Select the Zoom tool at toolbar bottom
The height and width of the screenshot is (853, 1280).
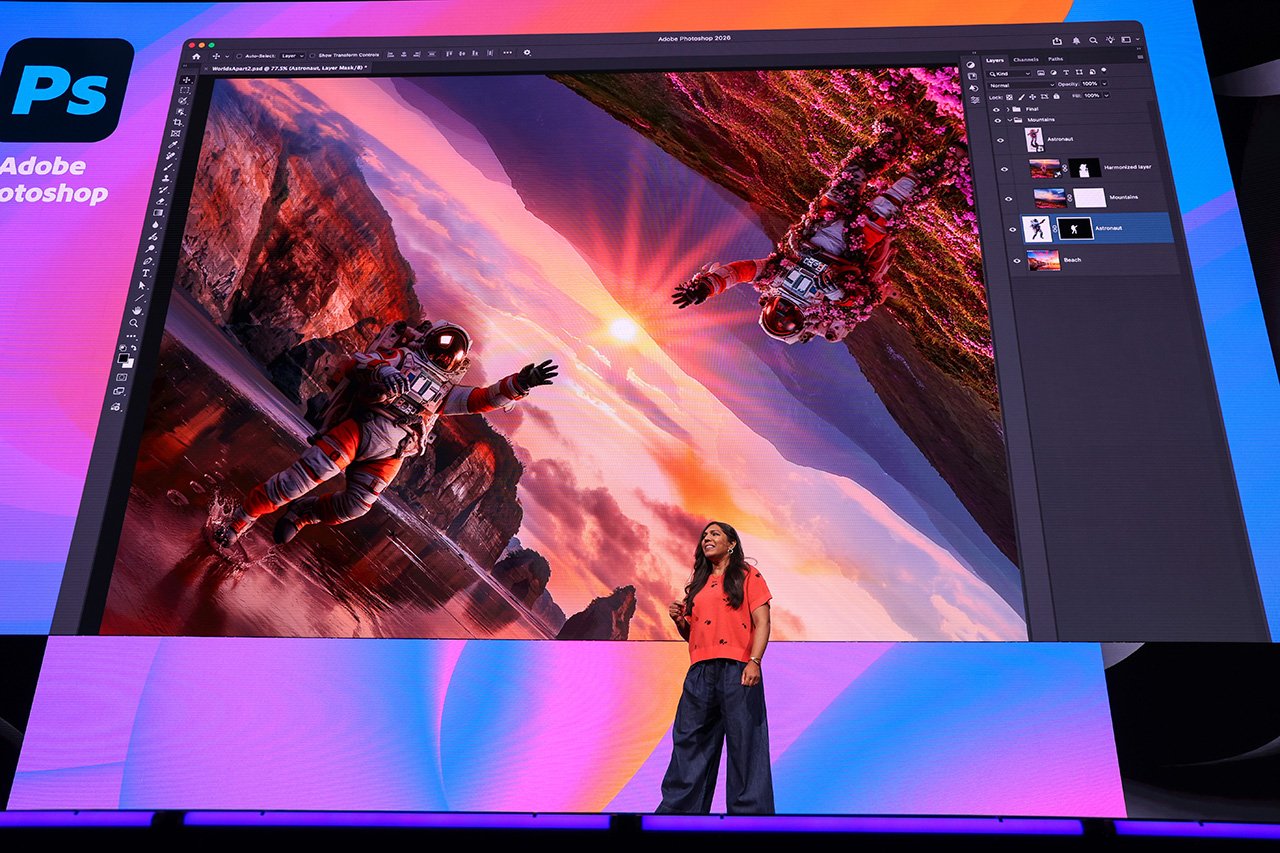[134, 322]
